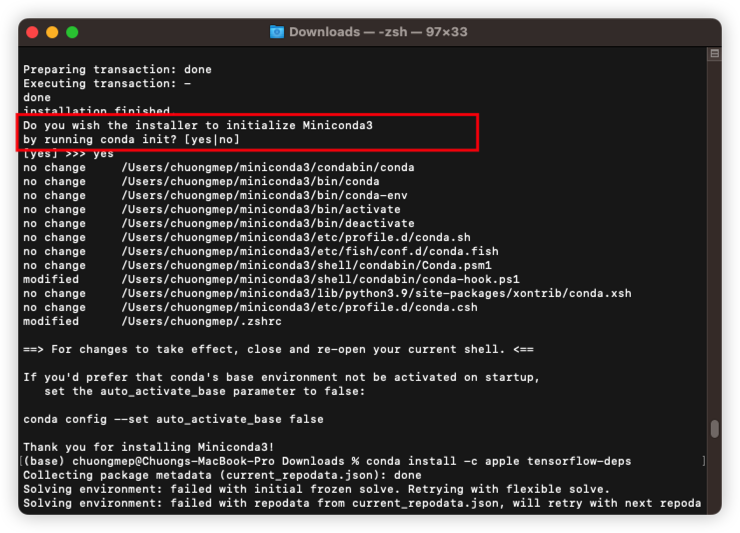Click the "by running conda init? [yes|no]" line
Screen dimensions: 740x533
(x=130, y=140)
